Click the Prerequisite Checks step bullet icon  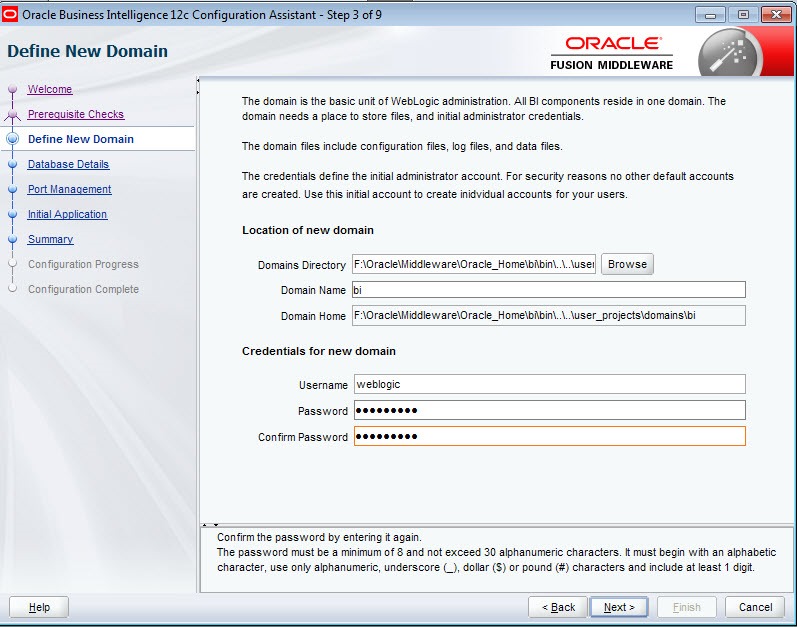[x=13, y=114]
